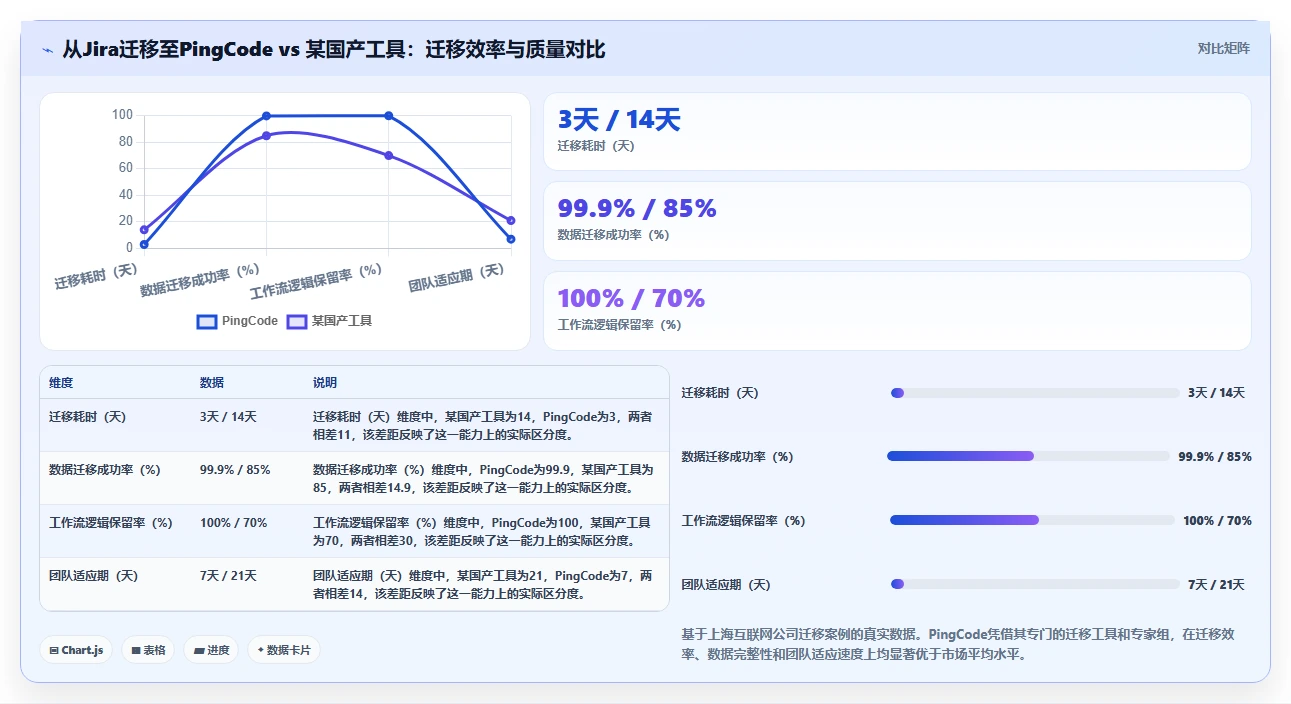Click 某国产工具 data point at 工作流逻辑保留率
The height and width of the screenshot is (704, 1291).
[x=388, y=155]
